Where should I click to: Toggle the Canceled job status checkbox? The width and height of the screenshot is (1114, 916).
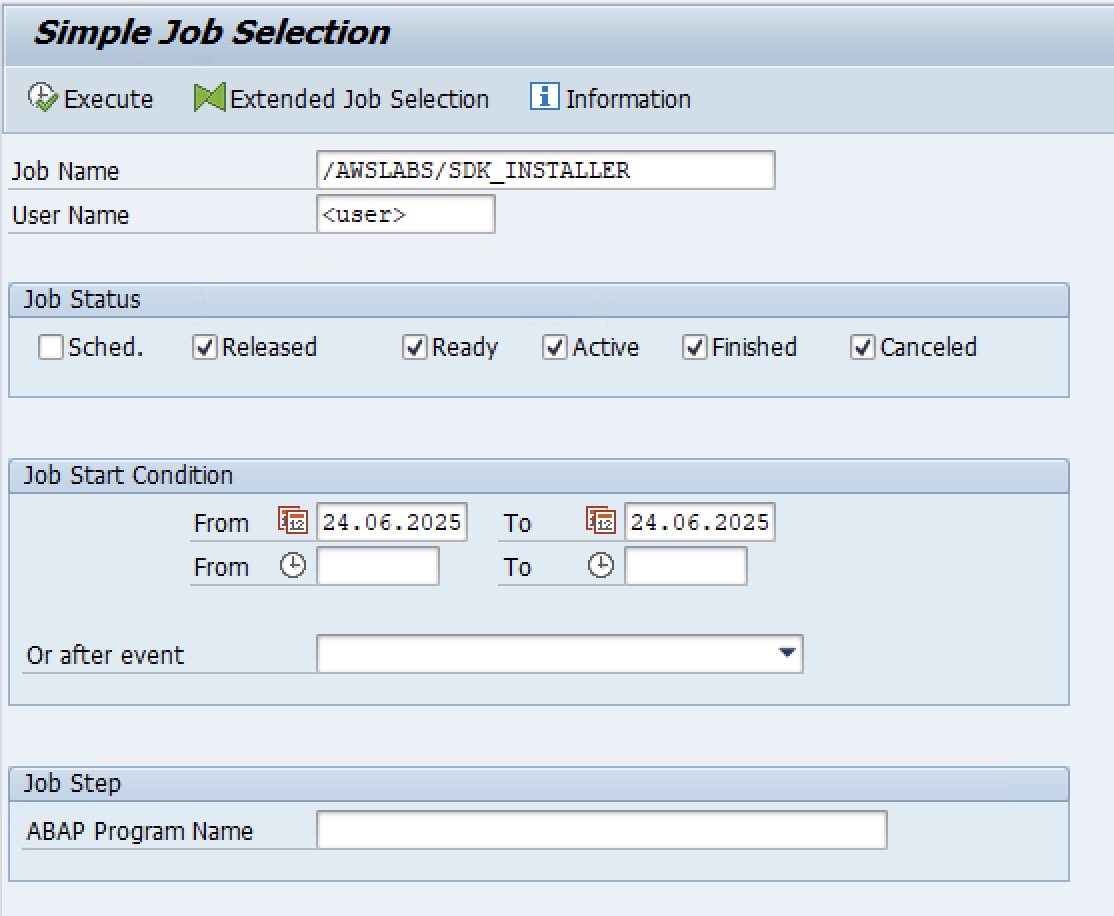click(863, 347)
